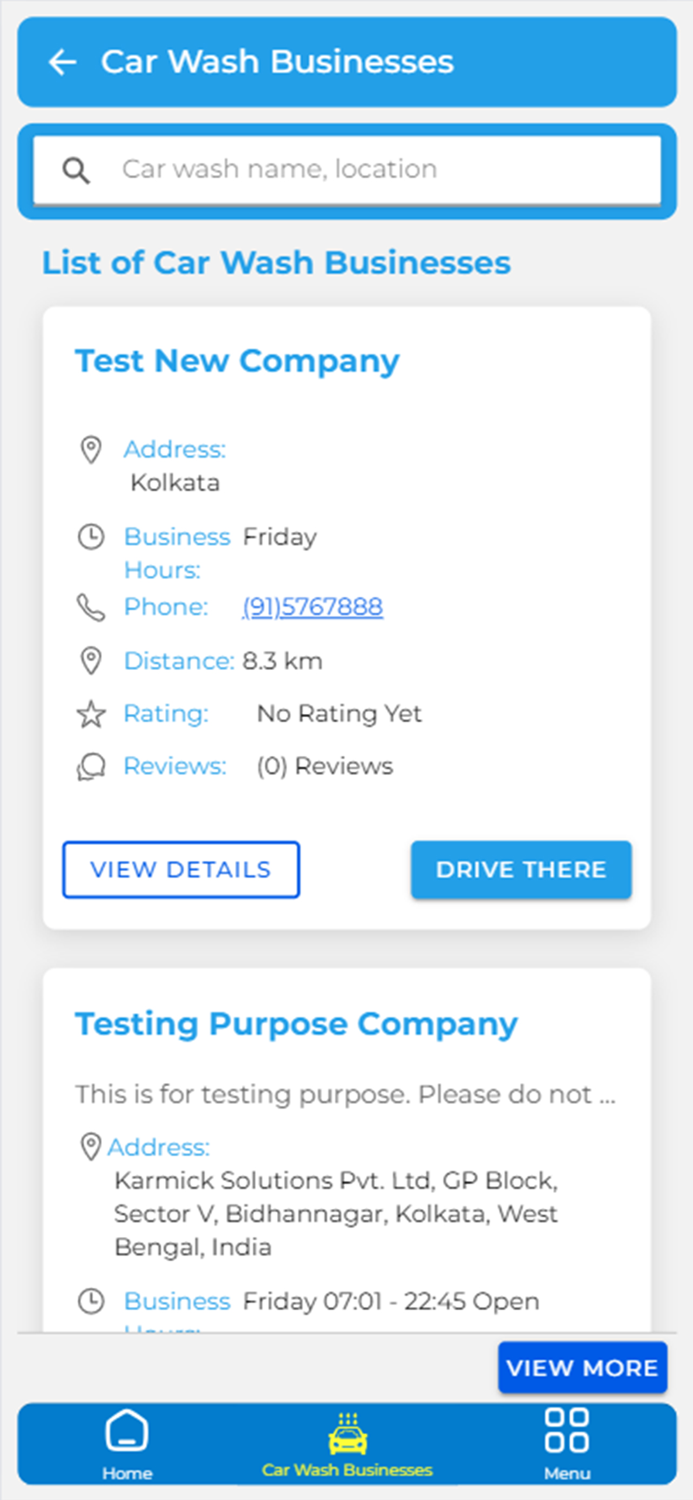Click the phone handset icon for Test New Company

pyautogui.click(x=91, y=607)
